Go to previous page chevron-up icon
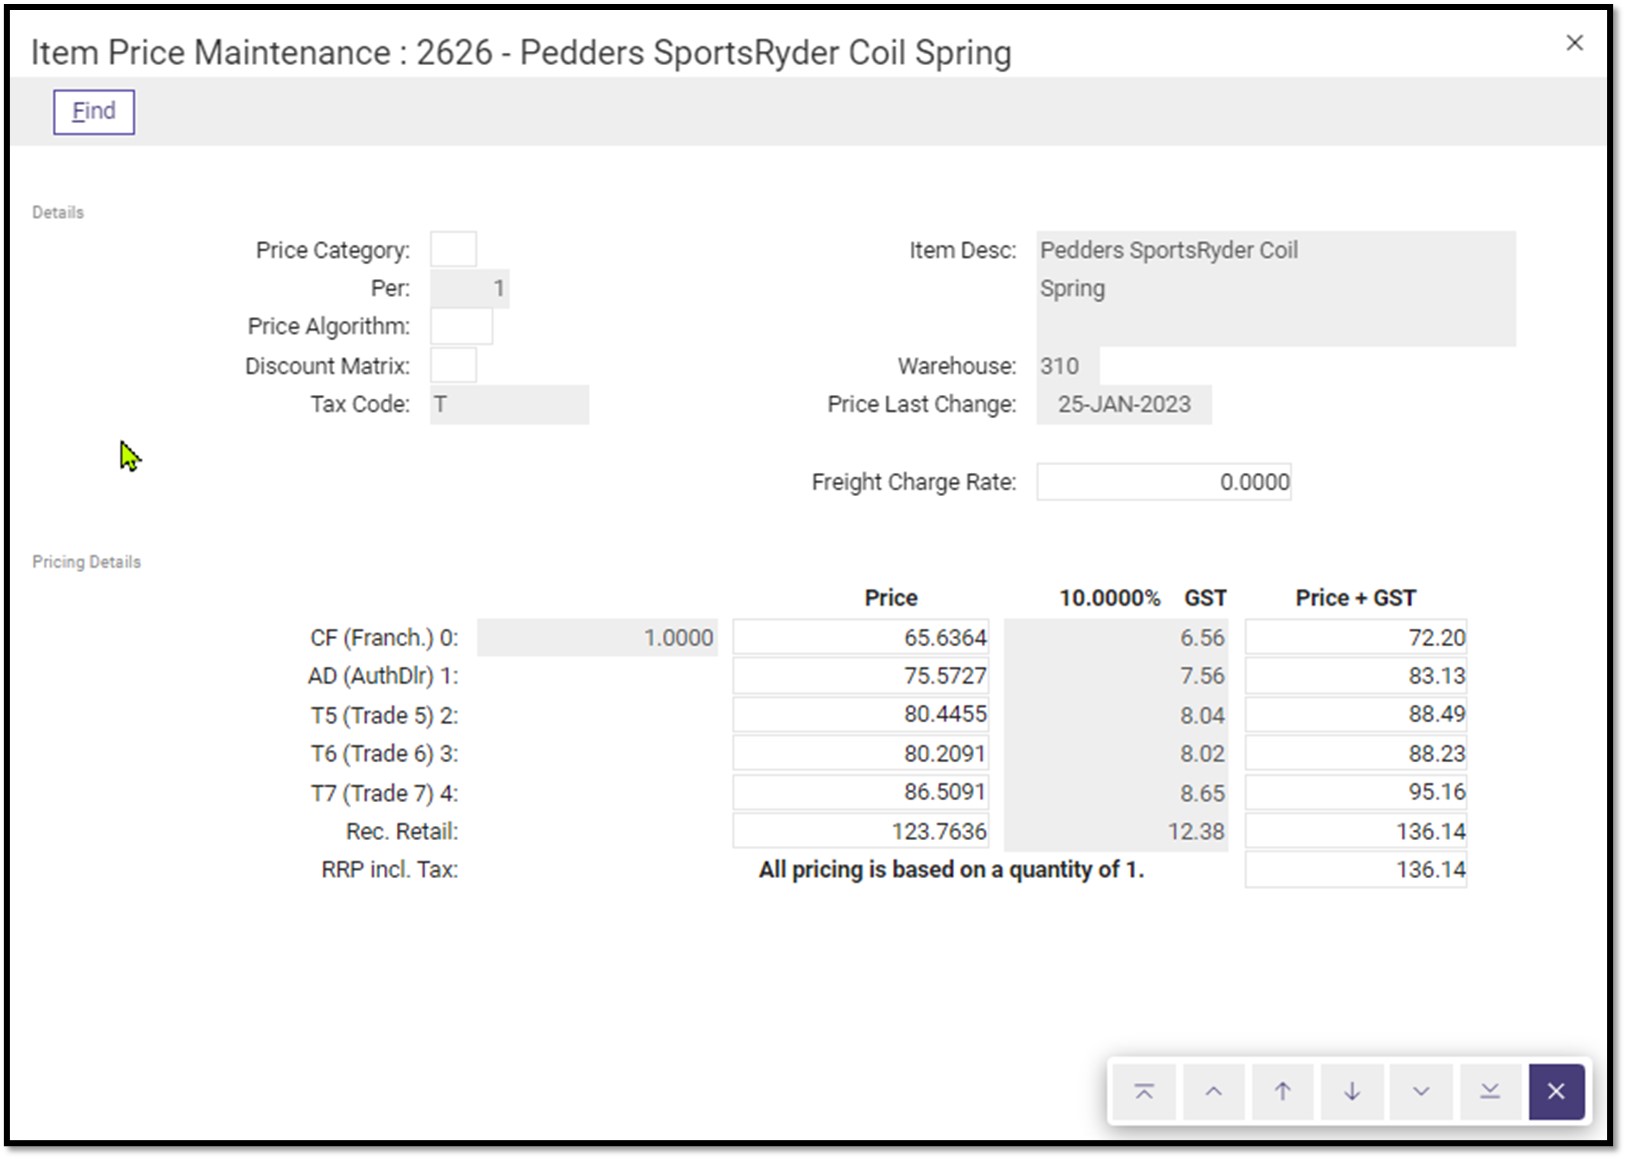Viewport: 1626px width, 1159px height. pyautogui.click(x=1213, y=1091)
